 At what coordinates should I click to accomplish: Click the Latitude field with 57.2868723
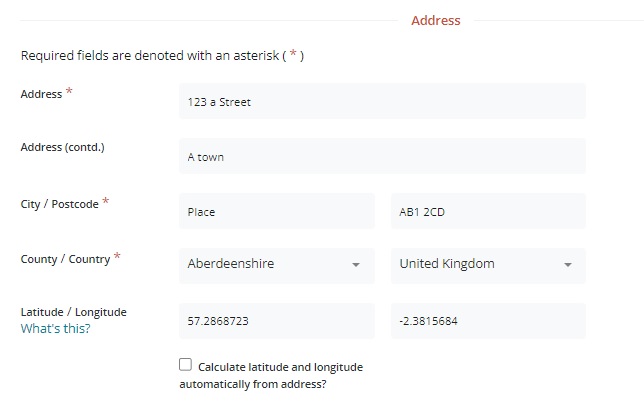(x=277, y=322)
